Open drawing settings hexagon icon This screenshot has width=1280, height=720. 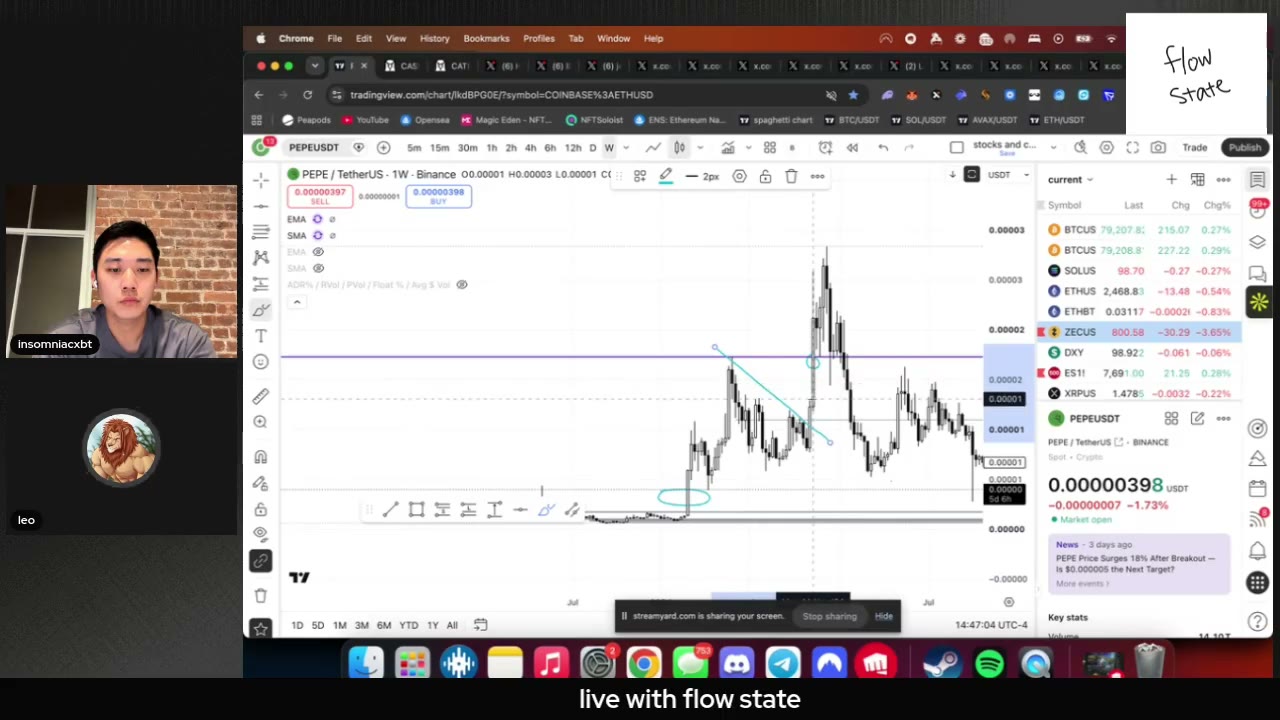(x=739, y=176)
